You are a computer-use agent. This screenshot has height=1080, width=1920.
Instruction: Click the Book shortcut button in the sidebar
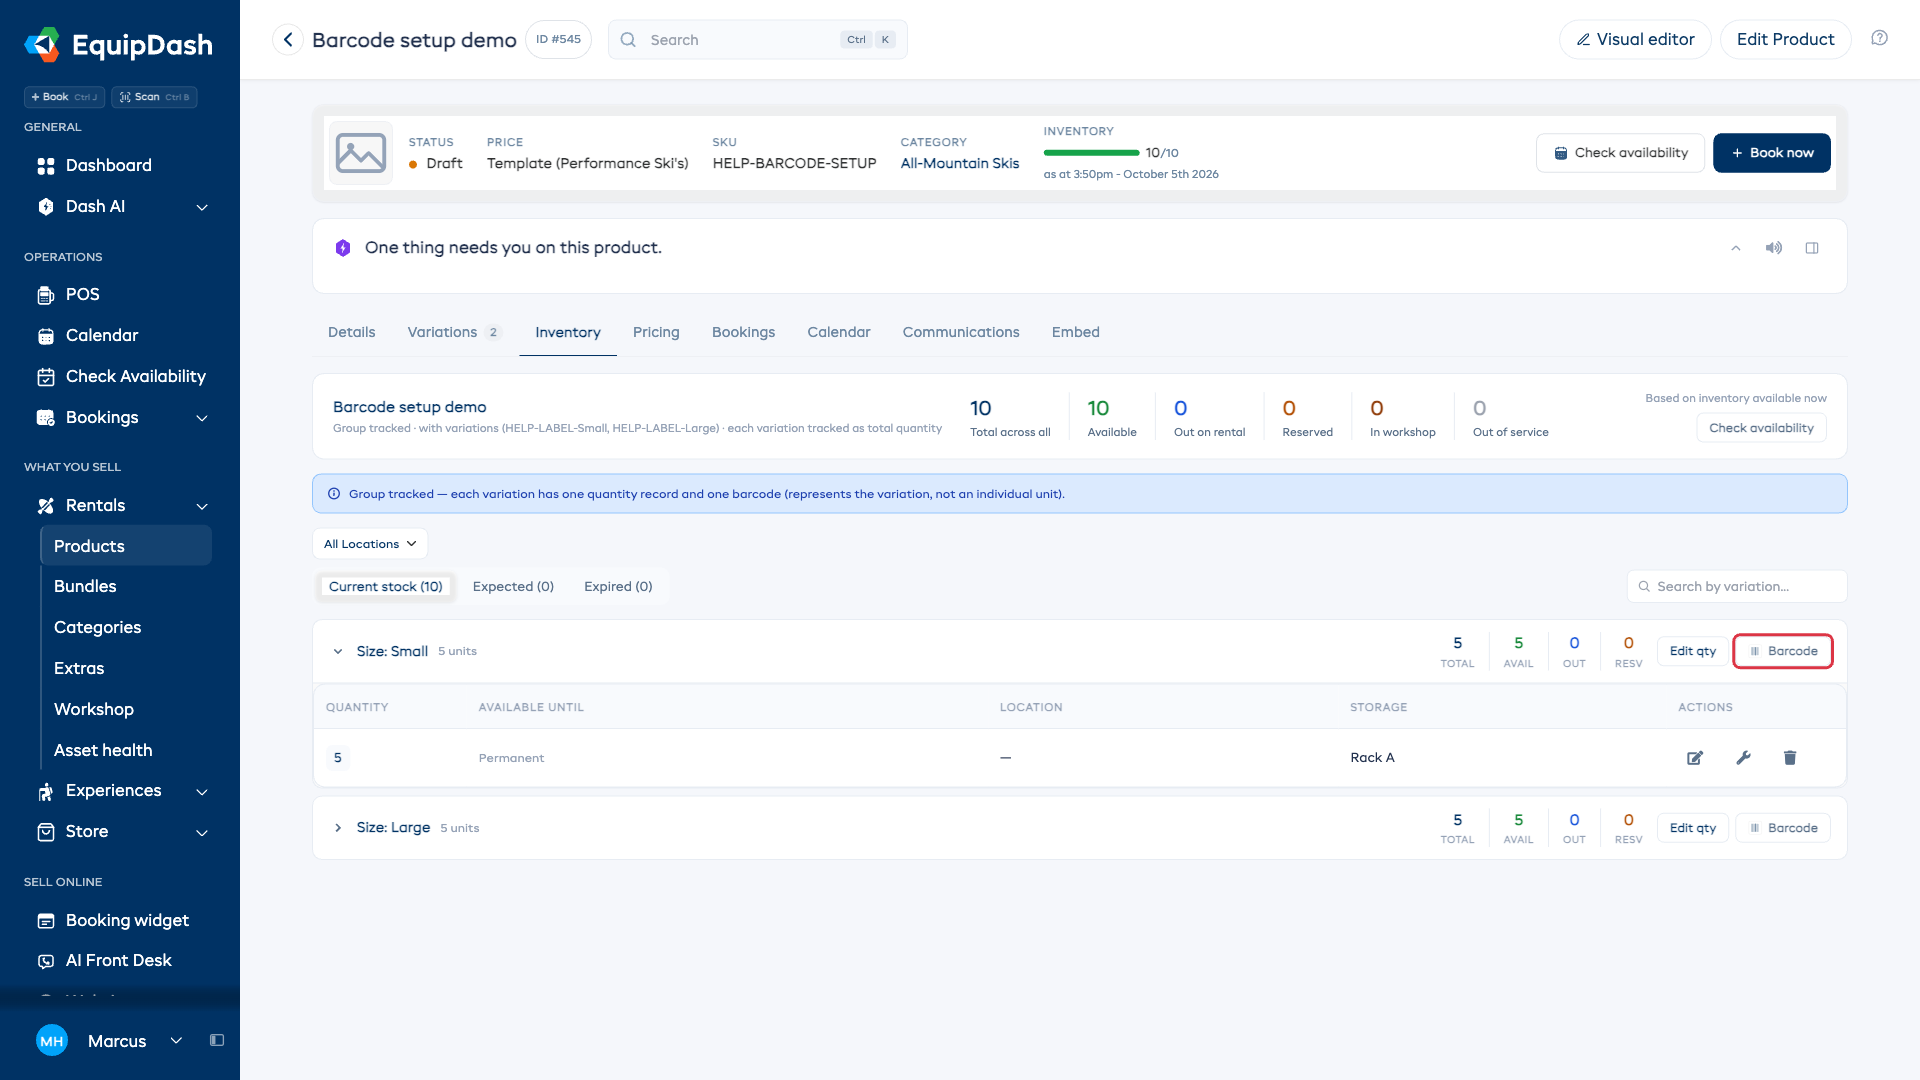click(x=64, y=97)
